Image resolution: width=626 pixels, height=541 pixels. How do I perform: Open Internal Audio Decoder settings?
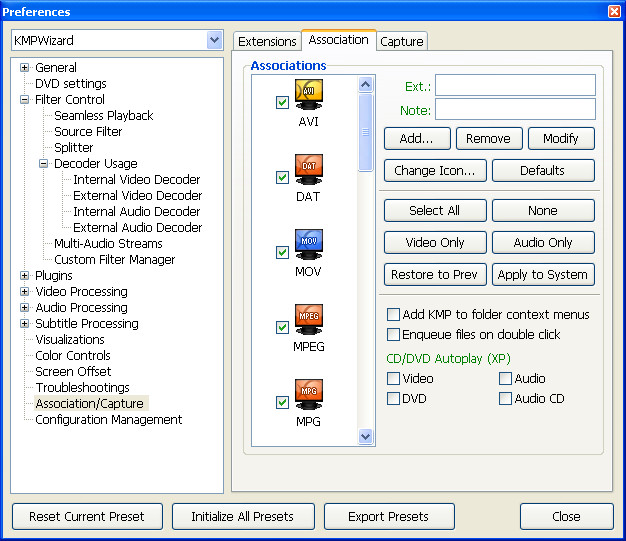pyautogui.click(x=137, y=211)
